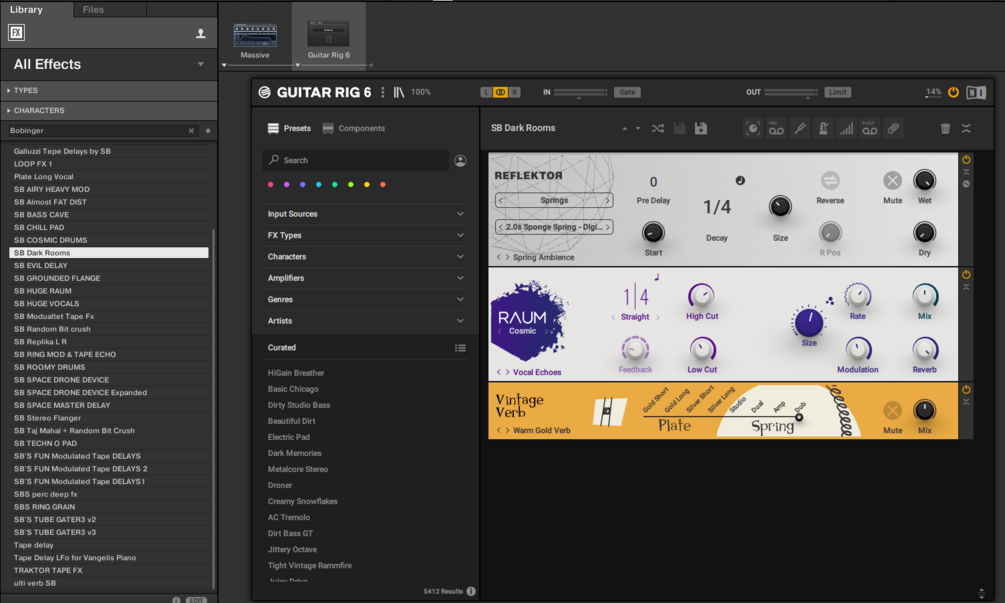
Task: Open the metronome icon in toolbar
Action: point(823,128)
